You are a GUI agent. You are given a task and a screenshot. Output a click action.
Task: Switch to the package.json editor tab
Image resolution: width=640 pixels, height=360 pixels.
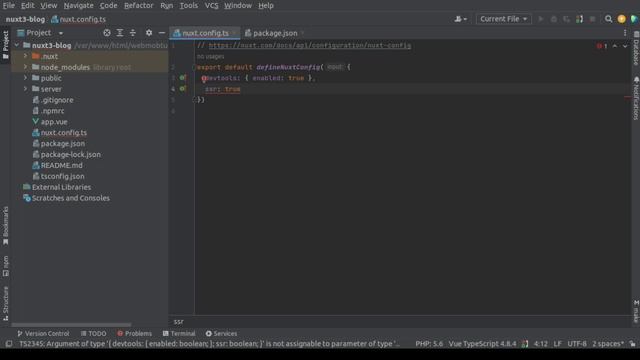click(x=275, y=33)
